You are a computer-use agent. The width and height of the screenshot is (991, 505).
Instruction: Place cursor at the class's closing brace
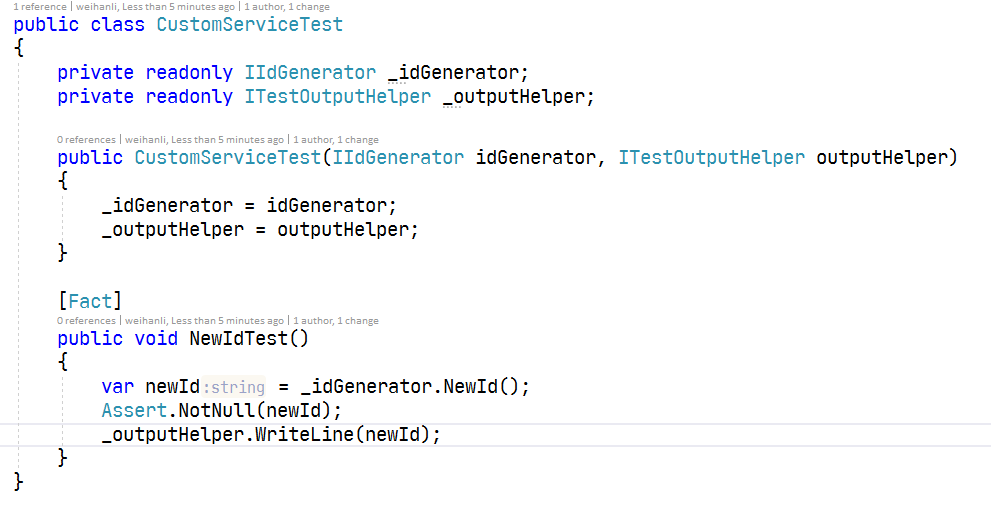19,482
